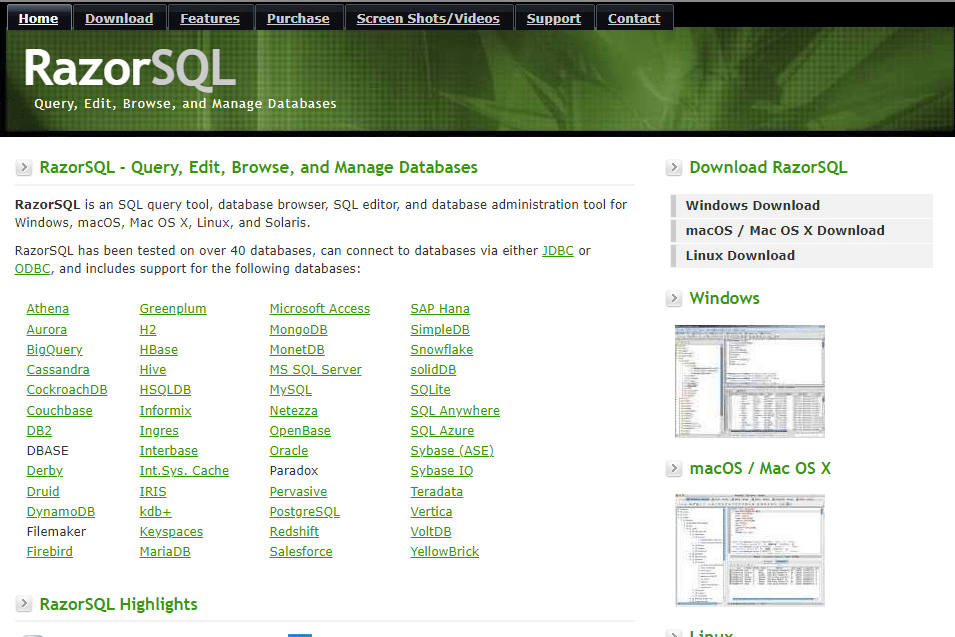Open the Couchbase link
The height and width of the screenshot is (637, 955).
coord(59,410)
